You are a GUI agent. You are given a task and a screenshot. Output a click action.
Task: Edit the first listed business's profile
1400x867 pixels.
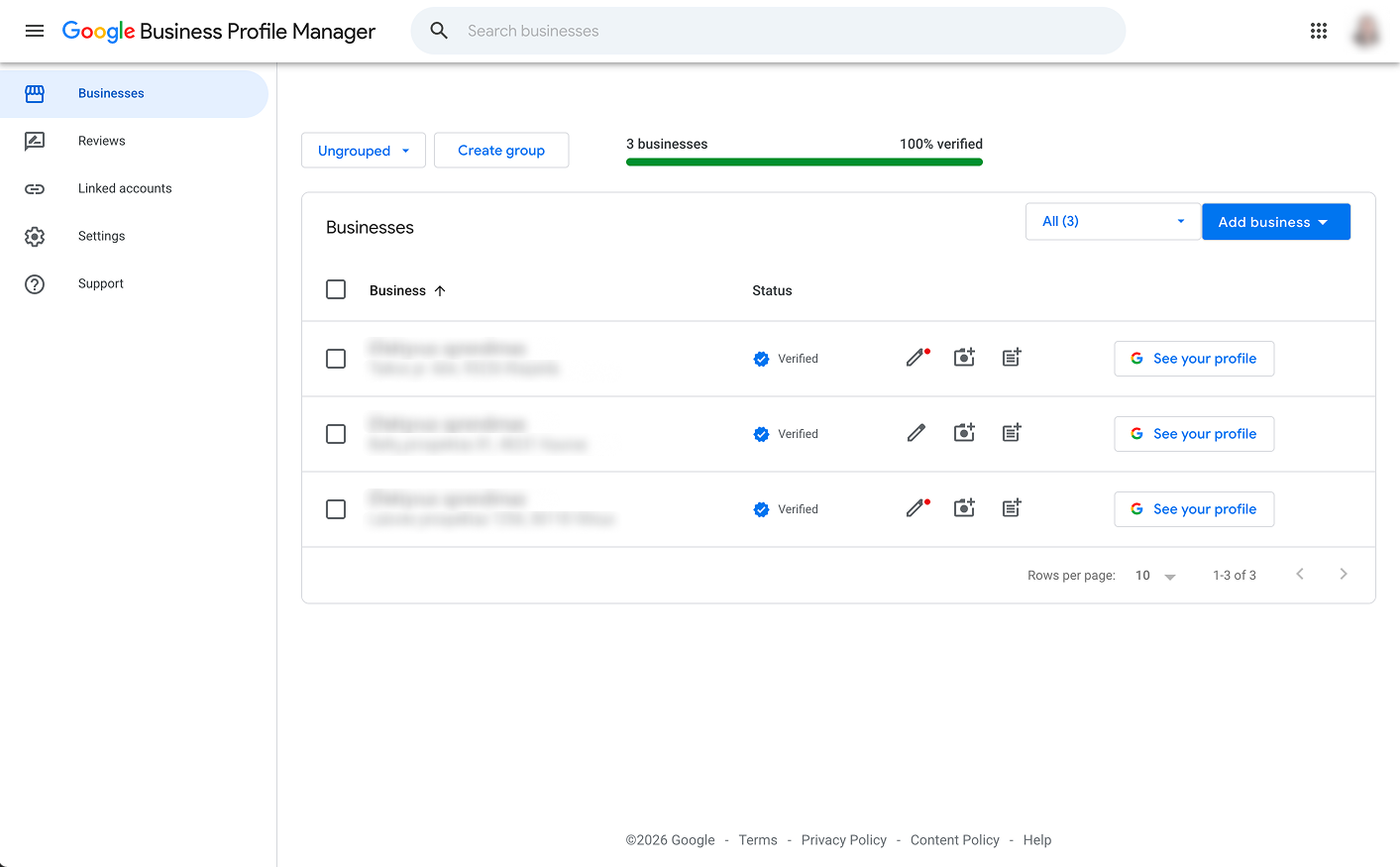pos(916,358)
